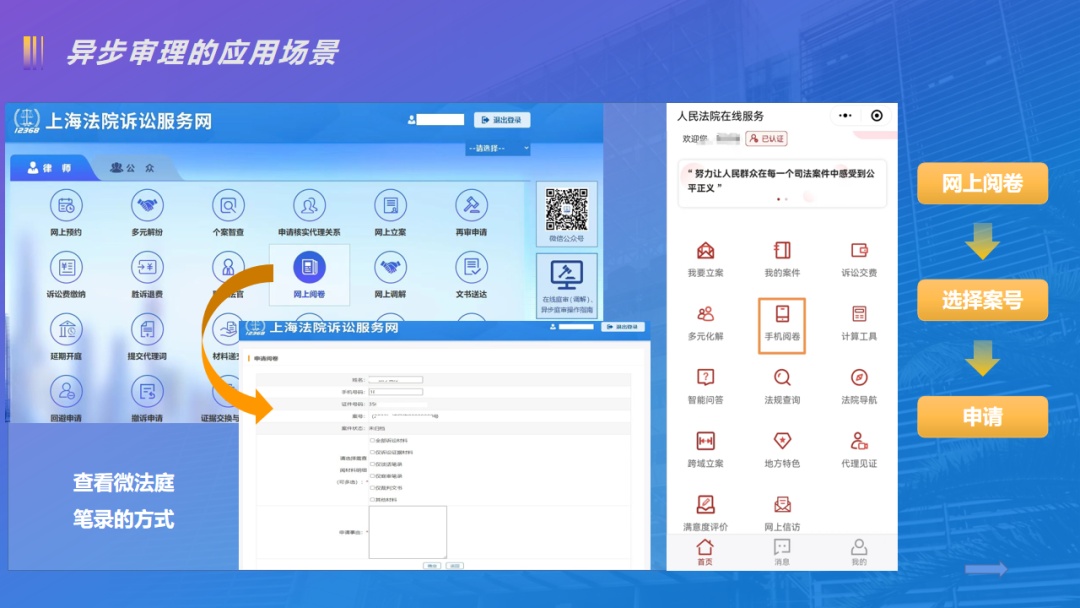Screen dimensions: 1080x608
Task: Tap 满意度评价 in the mobile app
Action: [x=705, y=513]
